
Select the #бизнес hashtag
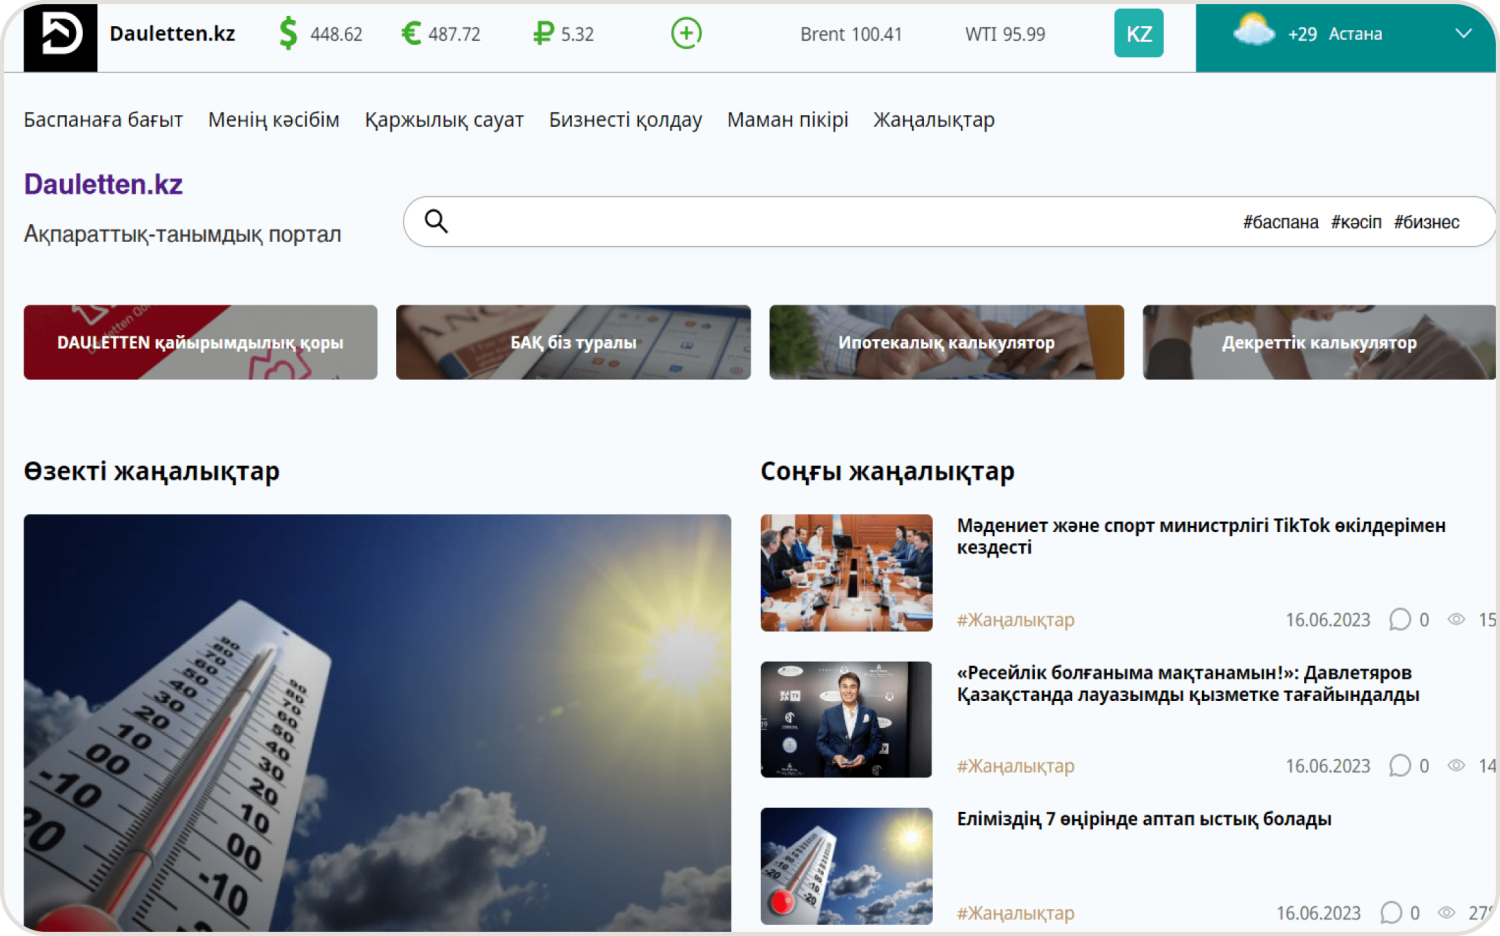tap(1427, 222)
